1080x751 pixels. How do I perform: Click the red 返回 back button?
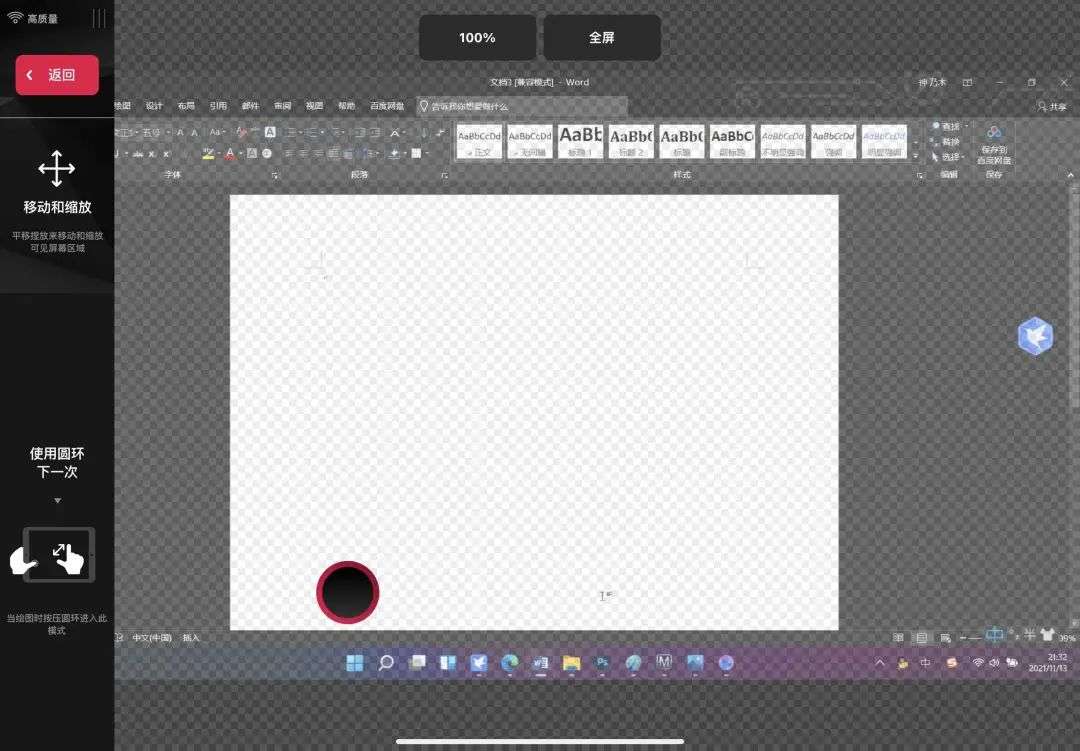tap(57, 75)
